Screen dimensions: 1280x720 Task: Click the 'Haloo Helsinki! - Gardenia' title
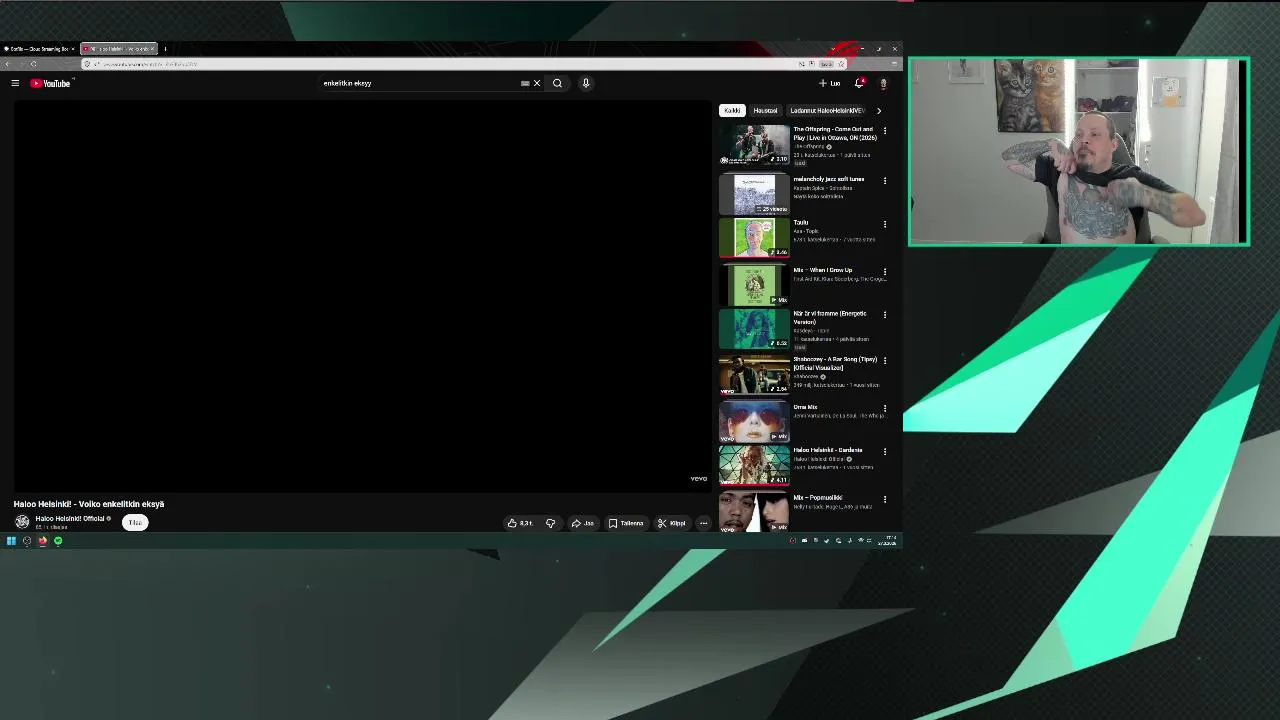pyautogui.click(x=828, y=450)
